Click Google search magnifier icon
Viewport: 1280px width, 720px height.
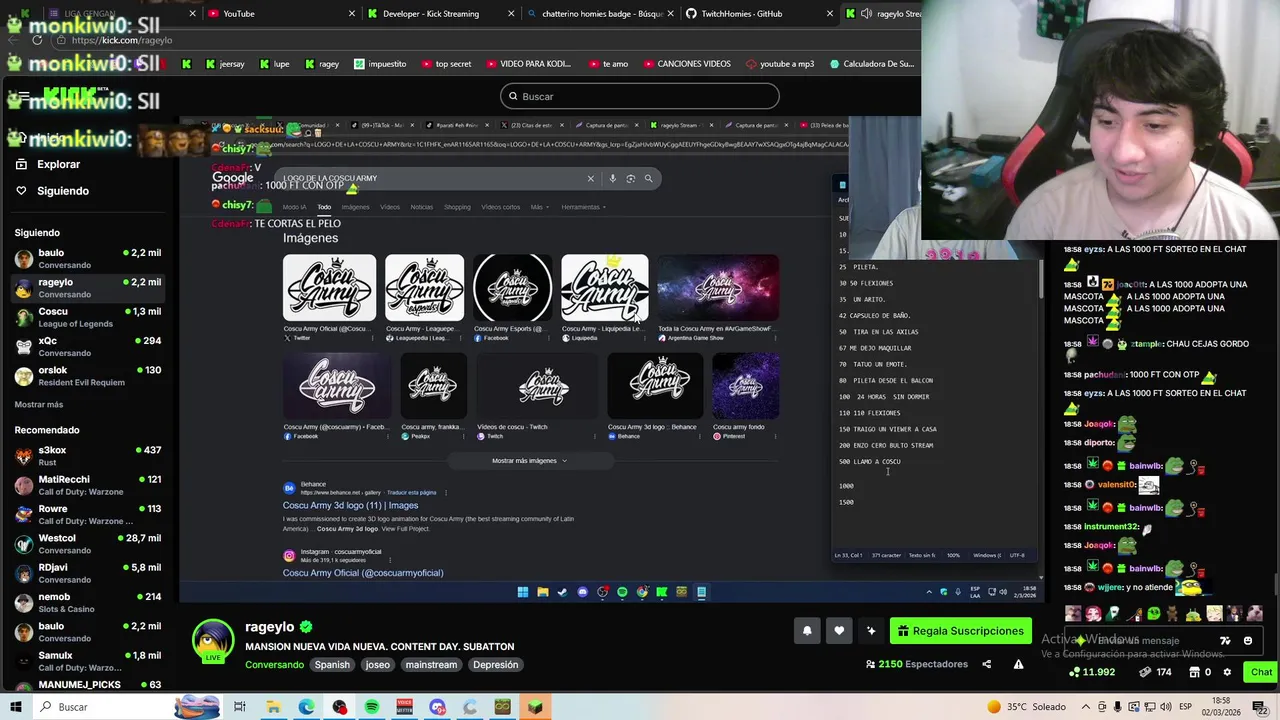(648, 179)
